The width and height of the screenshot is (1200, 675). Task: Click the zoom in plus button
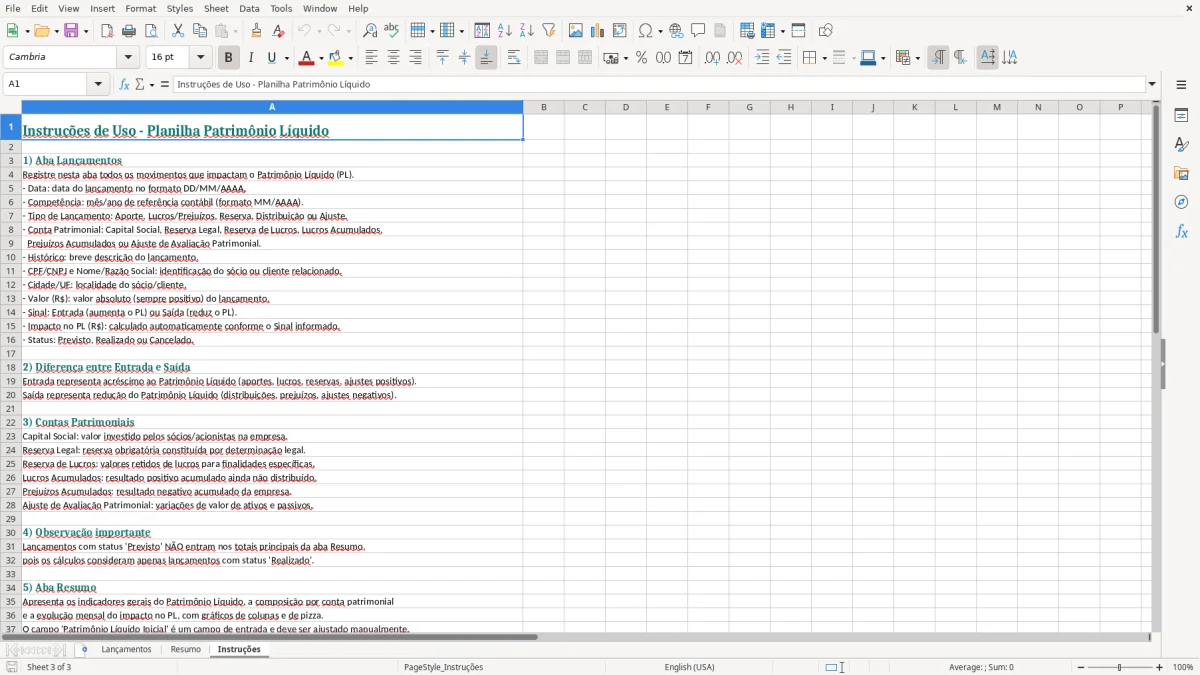[x=1160, y=667]
